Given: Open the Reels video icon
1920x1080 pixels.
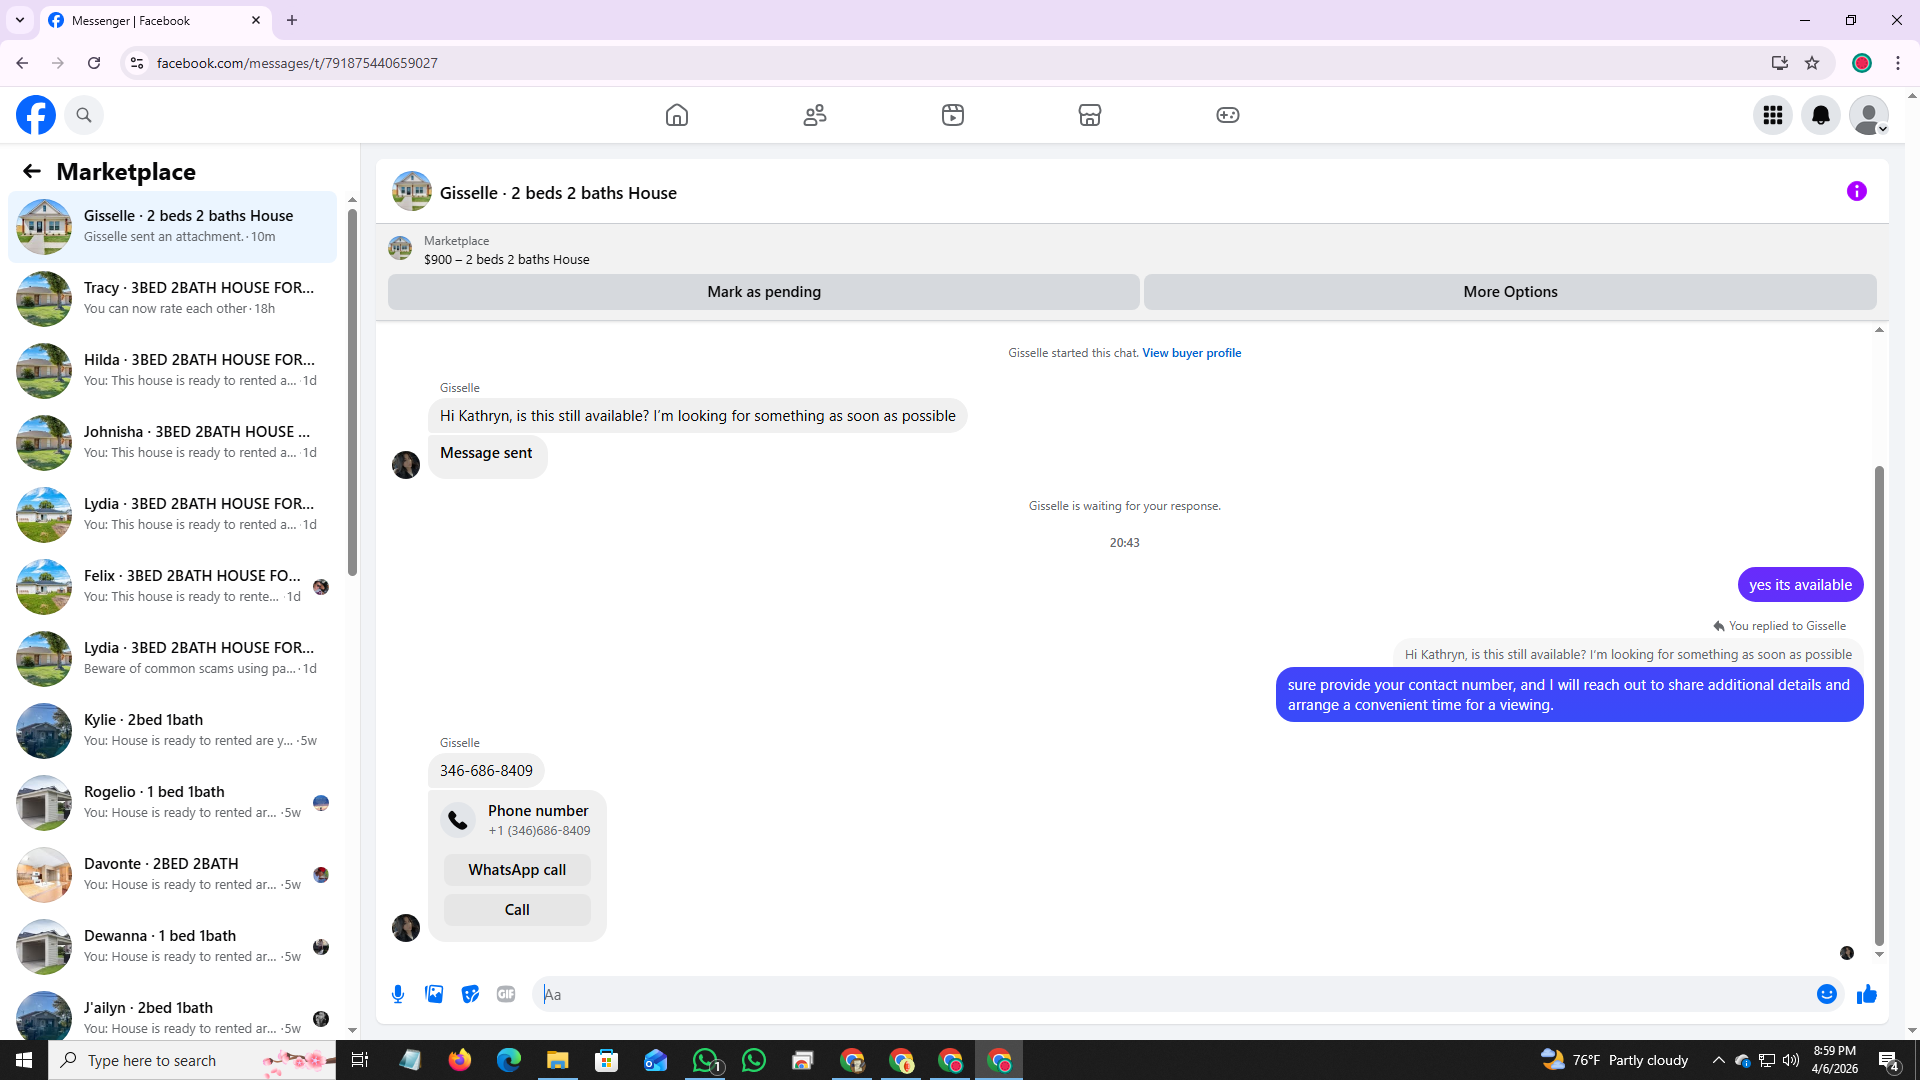Looking at the screenshot, I should tap(953, 115).
